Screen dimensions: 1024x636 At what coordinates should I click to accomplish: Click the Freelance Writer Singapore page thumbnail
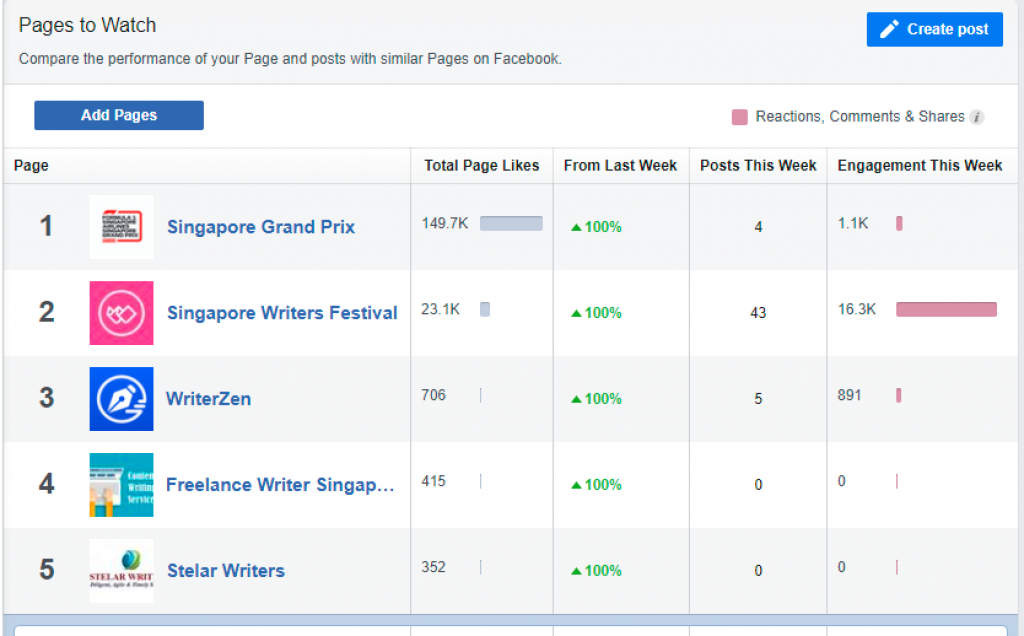[121, 485]
